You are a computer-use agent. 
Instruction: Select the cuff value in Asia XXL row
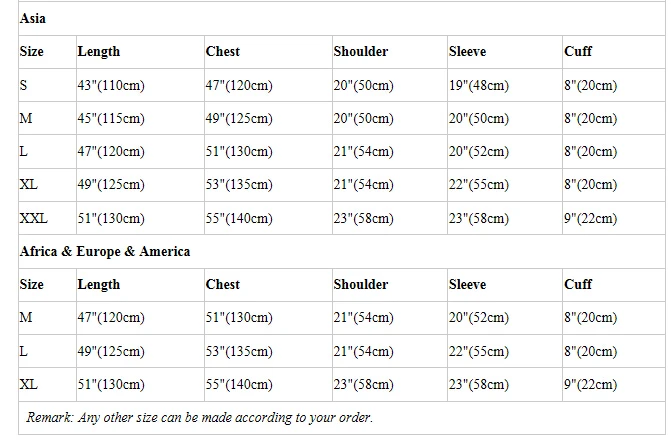tap(590, 218)
